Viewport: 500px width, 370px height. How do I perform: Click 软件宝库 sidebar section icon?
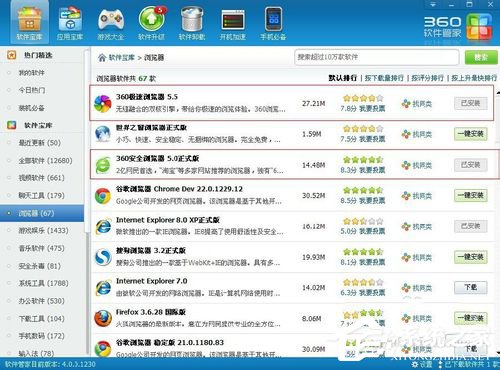pyautogui.click(x=11, y=125)
